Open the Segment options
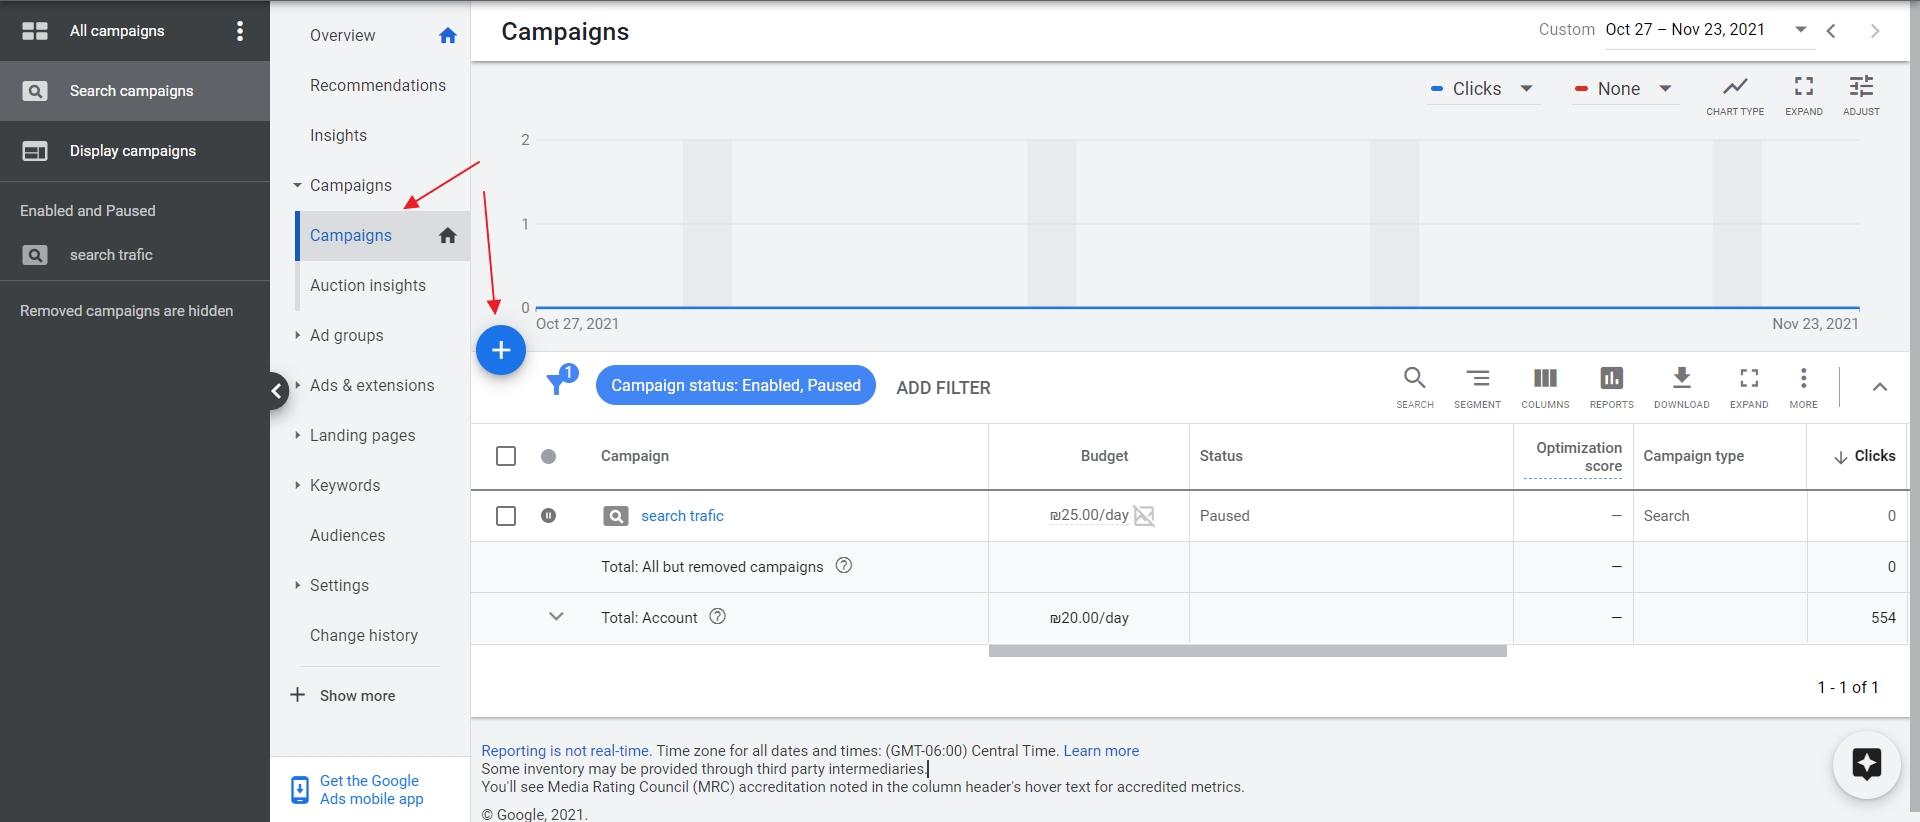The image size is (1920, 822). pos(1477,387)
